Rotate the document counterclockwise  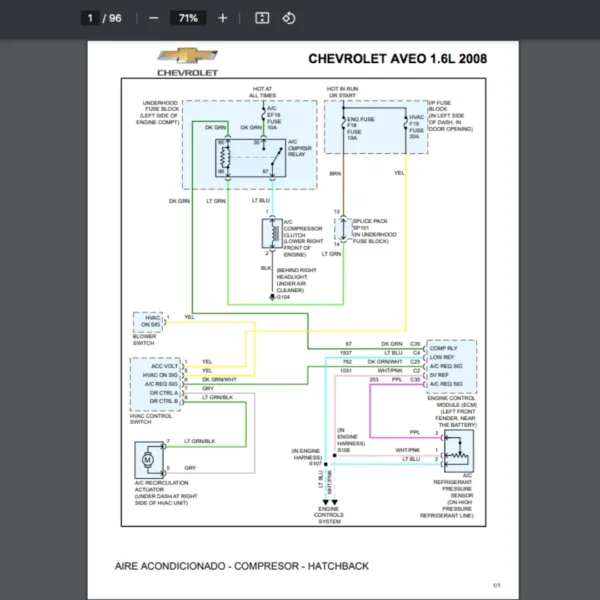pyautogui.click(x=289, y=18)
